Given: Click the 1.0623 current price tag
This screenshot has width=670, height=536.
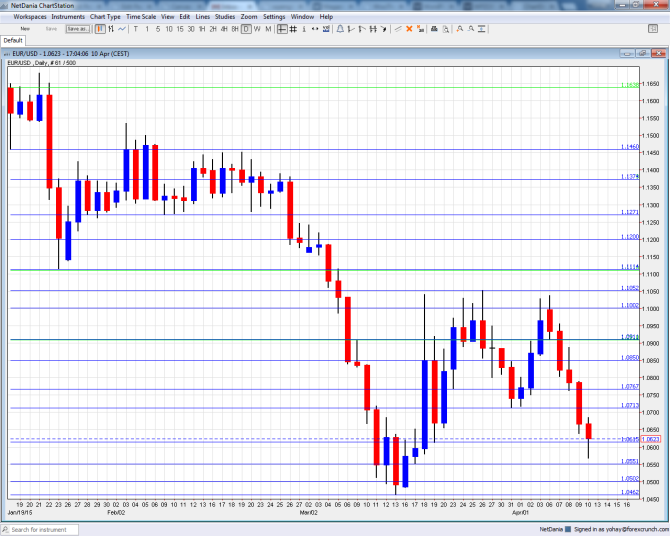Looking at the screenshot, I should (x=651, y=439).
